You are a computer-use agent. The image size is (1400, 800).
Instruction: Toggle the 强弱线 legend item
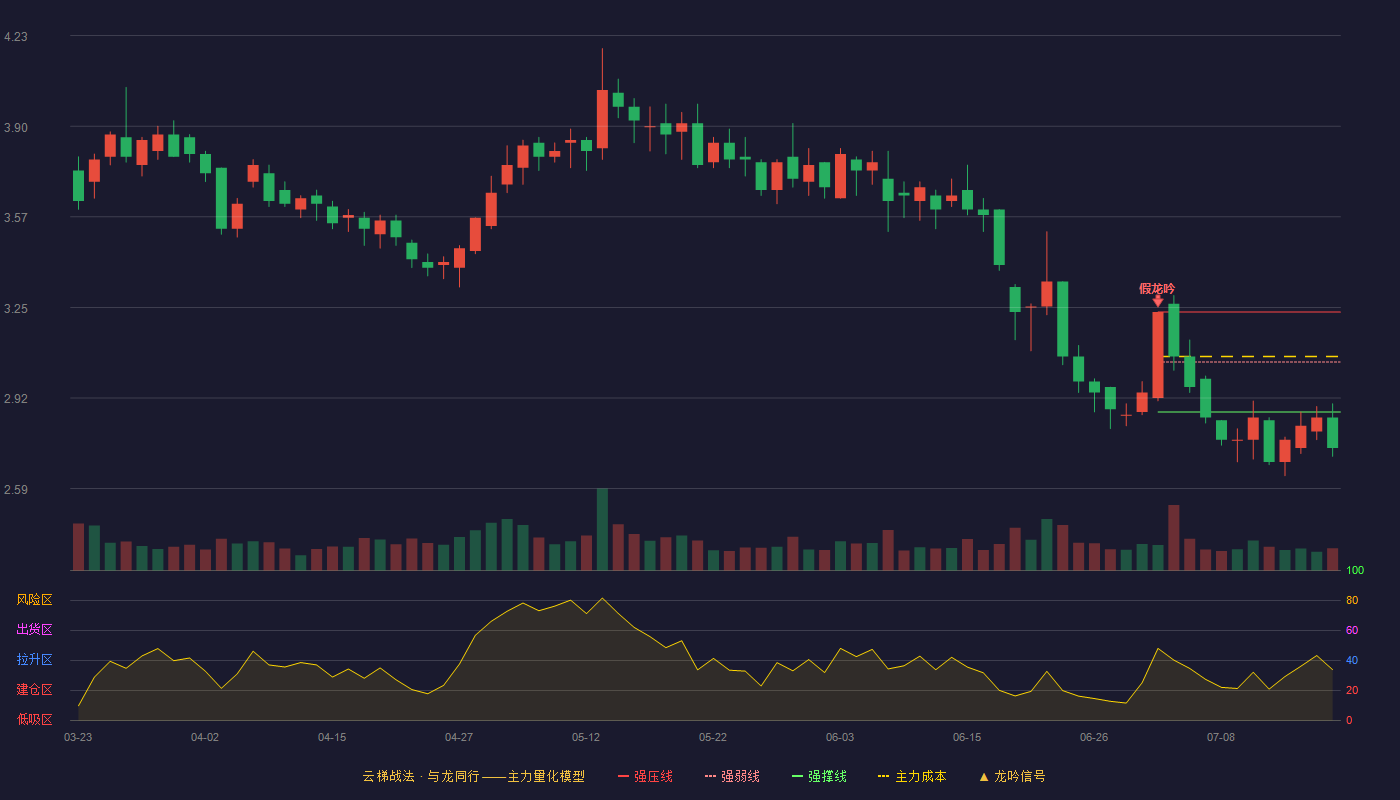(732, 776)
